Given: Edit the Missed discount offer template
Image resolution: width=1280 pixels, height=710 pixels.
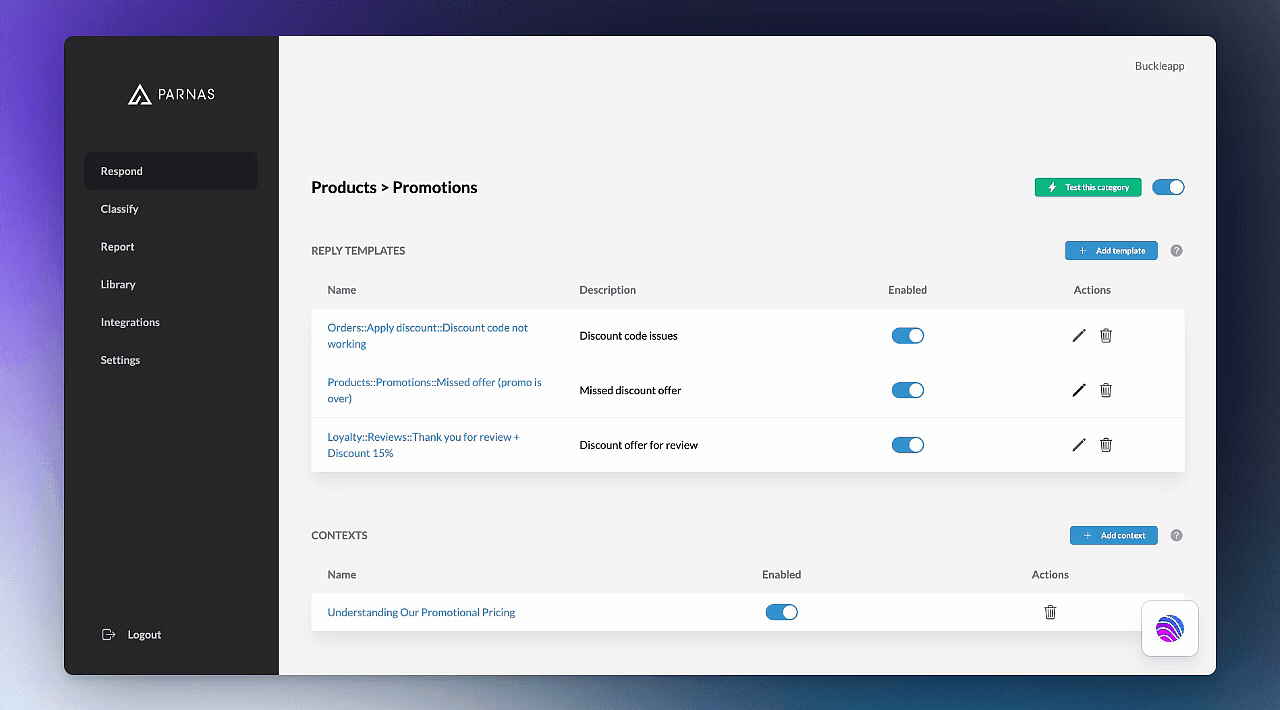Looking at the screenshot, I should pyautogui.click(x=1078, y=390).
